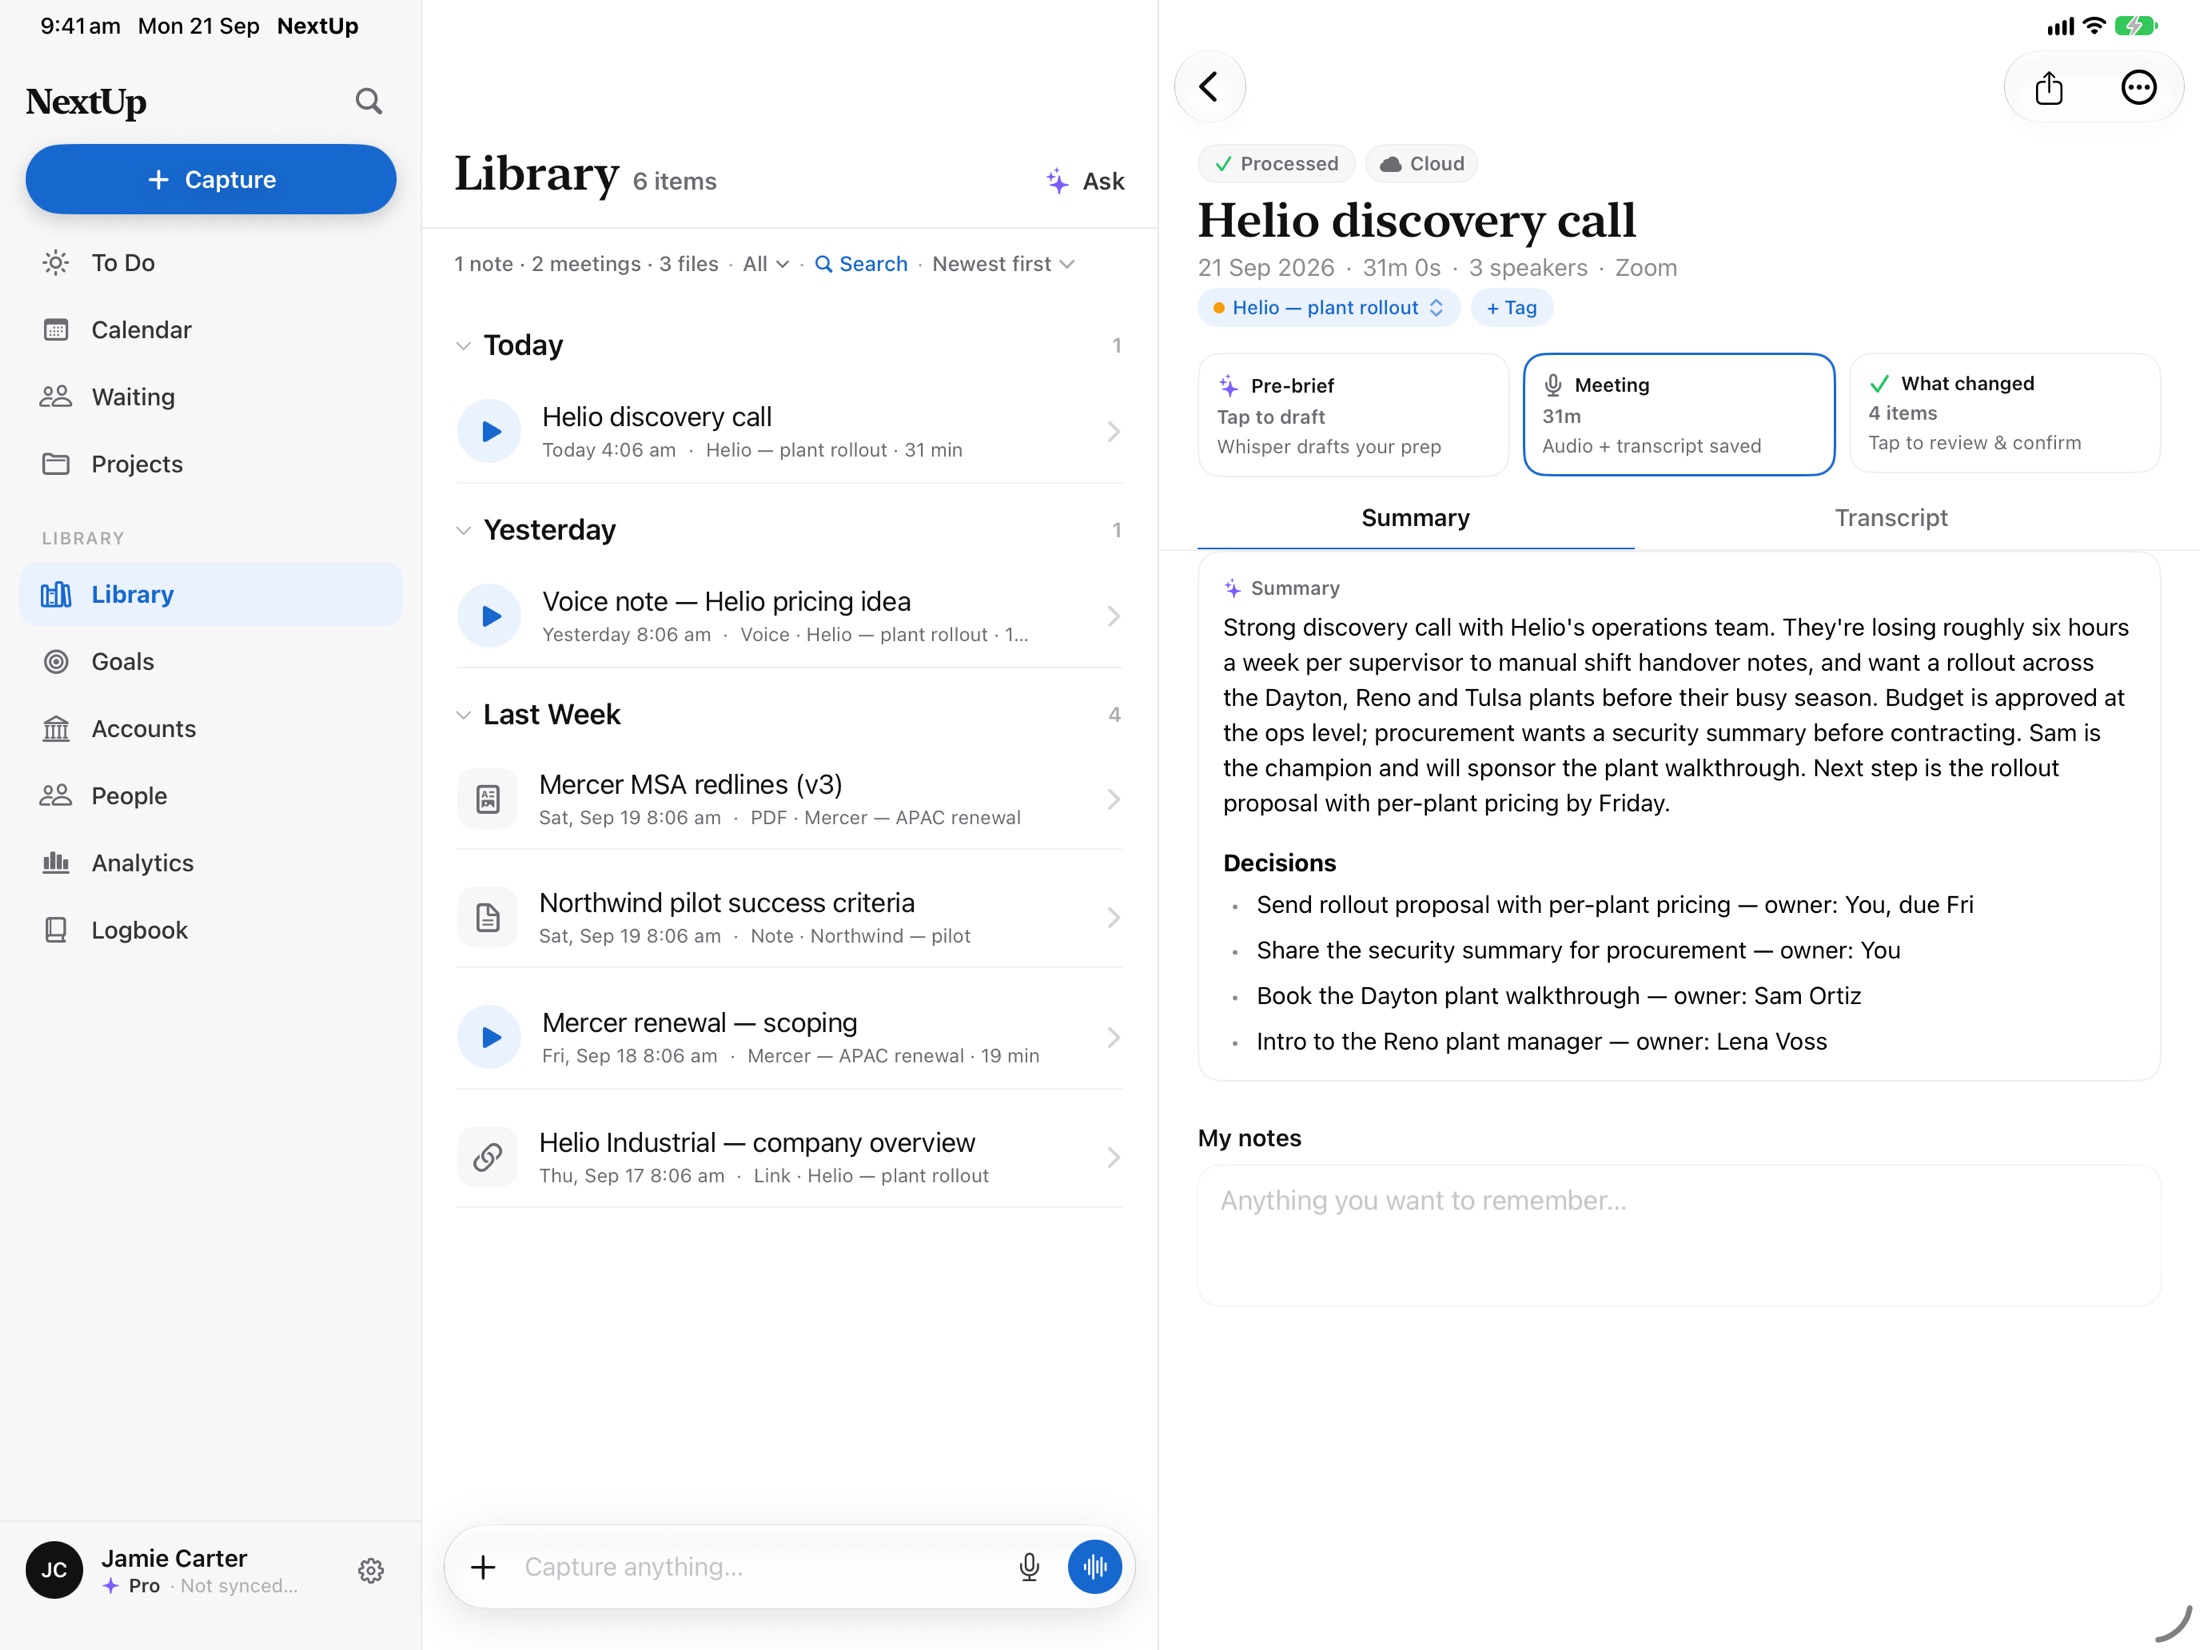Tap the plus icon in capture bar
Screen dimensions: 2200x1650
[483, 1566]
